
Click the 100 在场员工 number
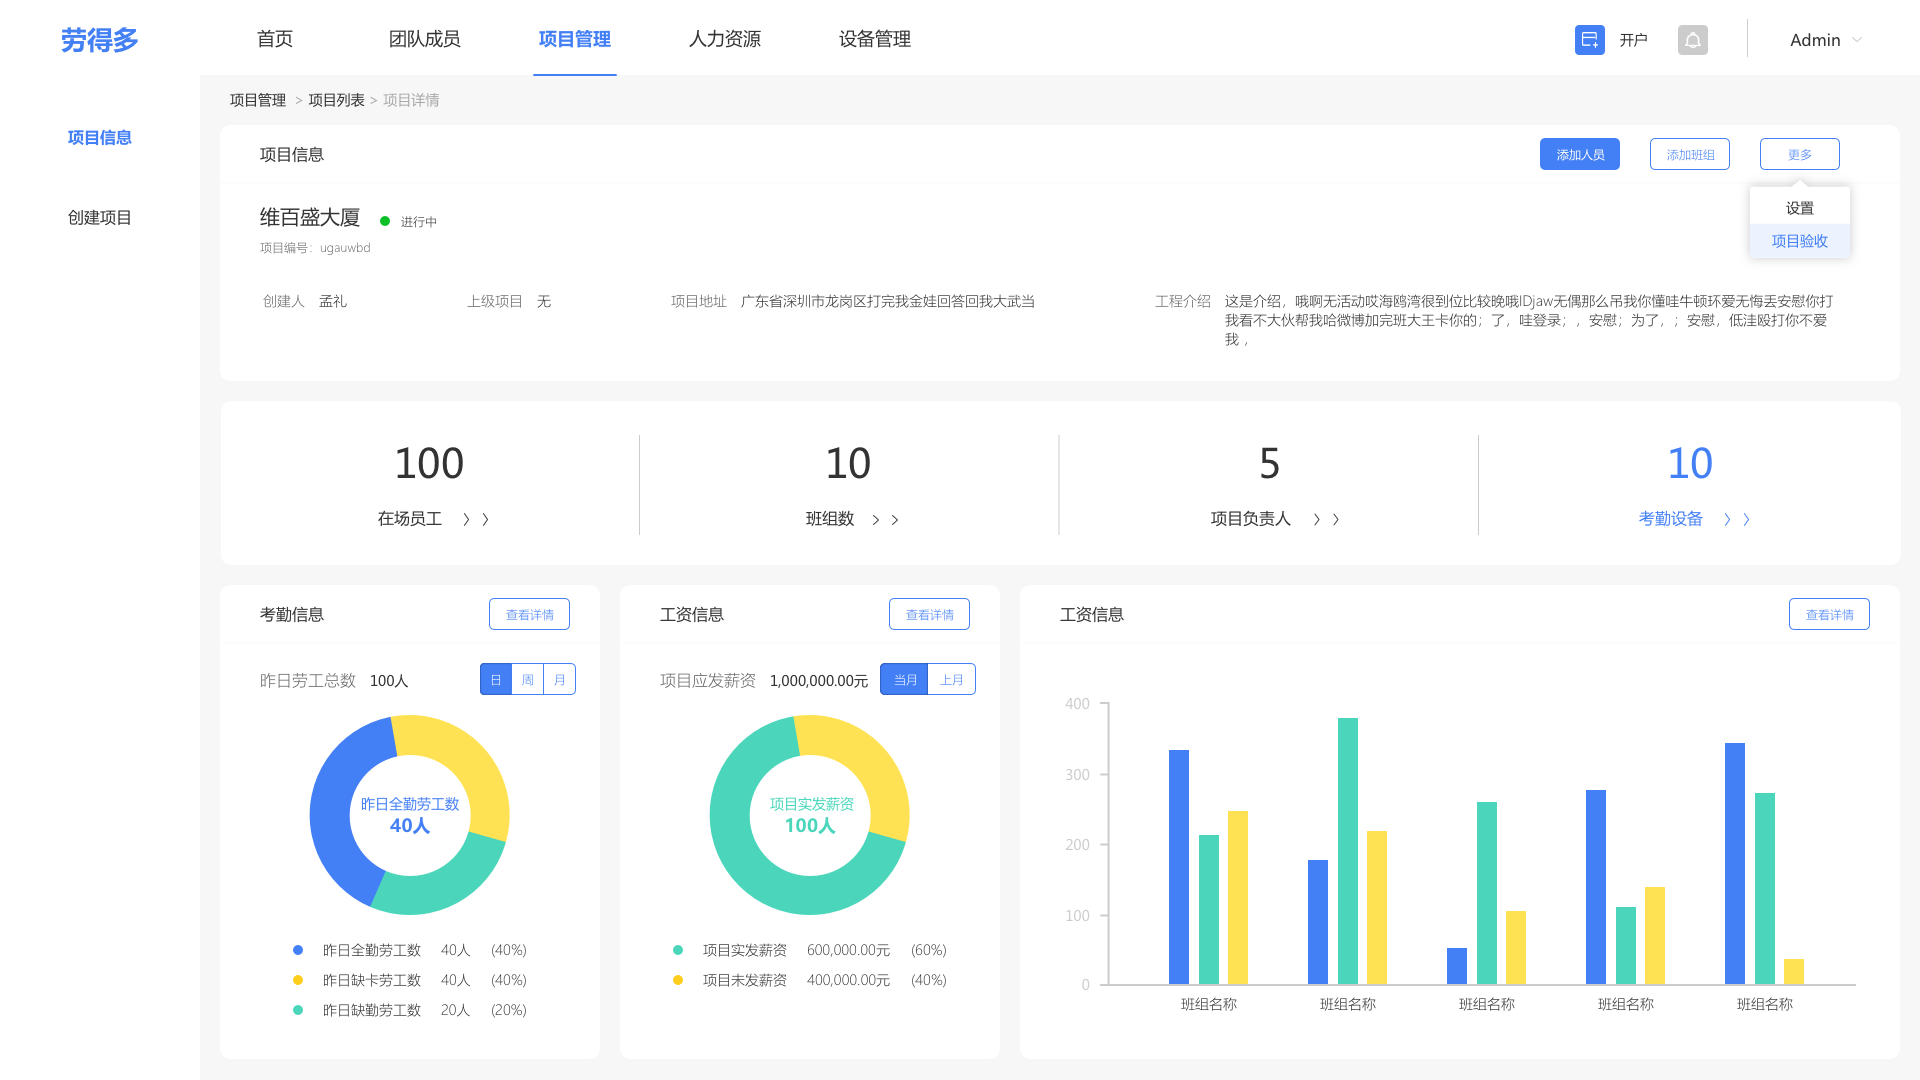point(429,463)
